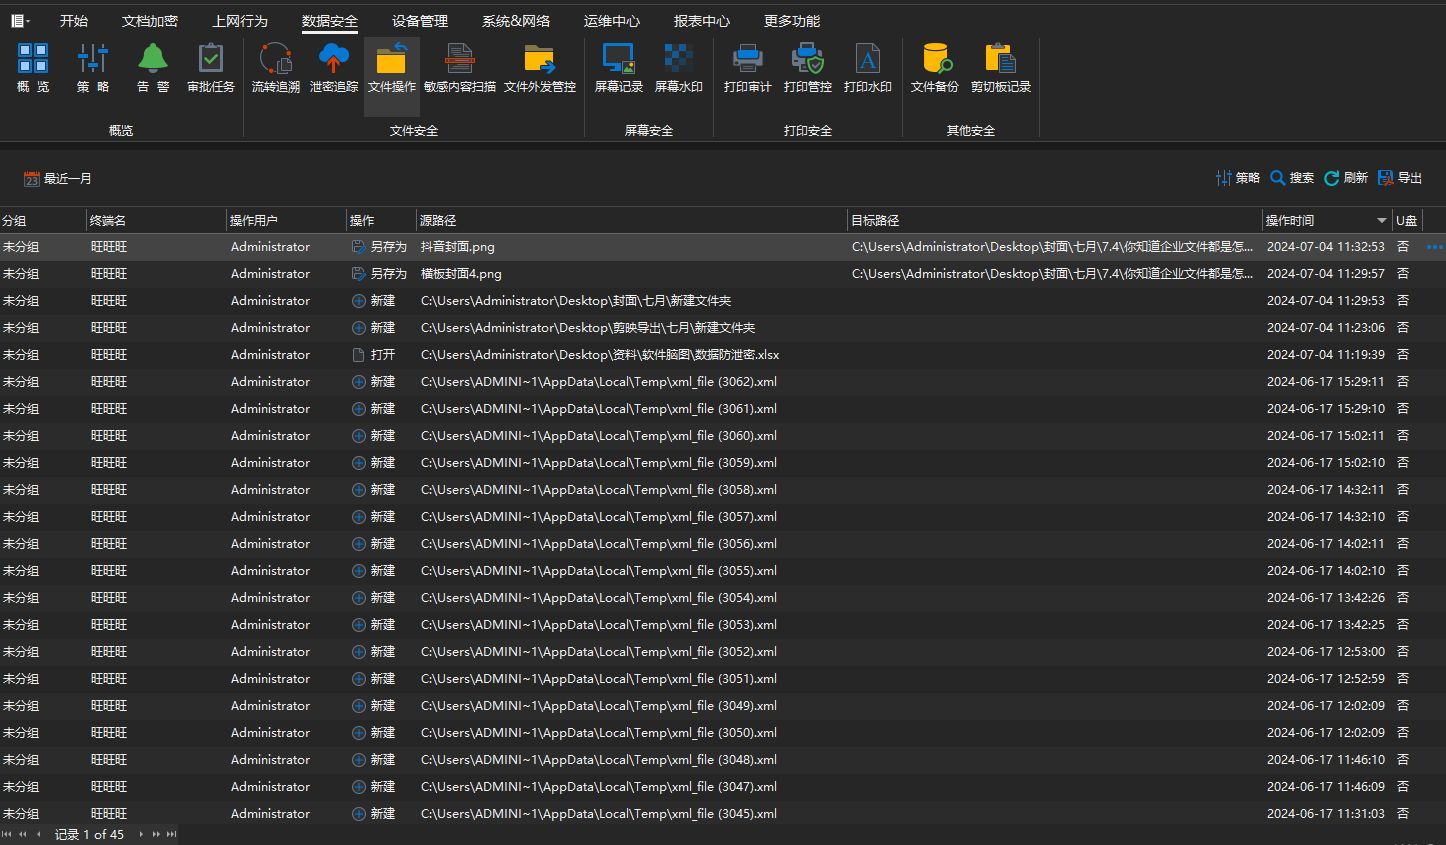Viewport: 1446px width, 845px height.
Task: Open the 概览 overview icon
Action: [33, 68]
